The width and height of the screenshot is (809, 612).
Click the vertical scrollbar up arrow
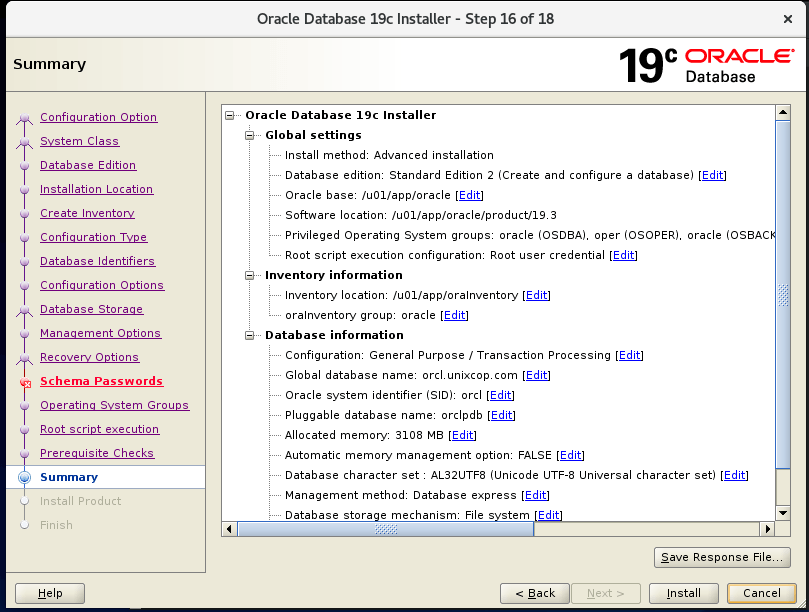click(783, 112)
